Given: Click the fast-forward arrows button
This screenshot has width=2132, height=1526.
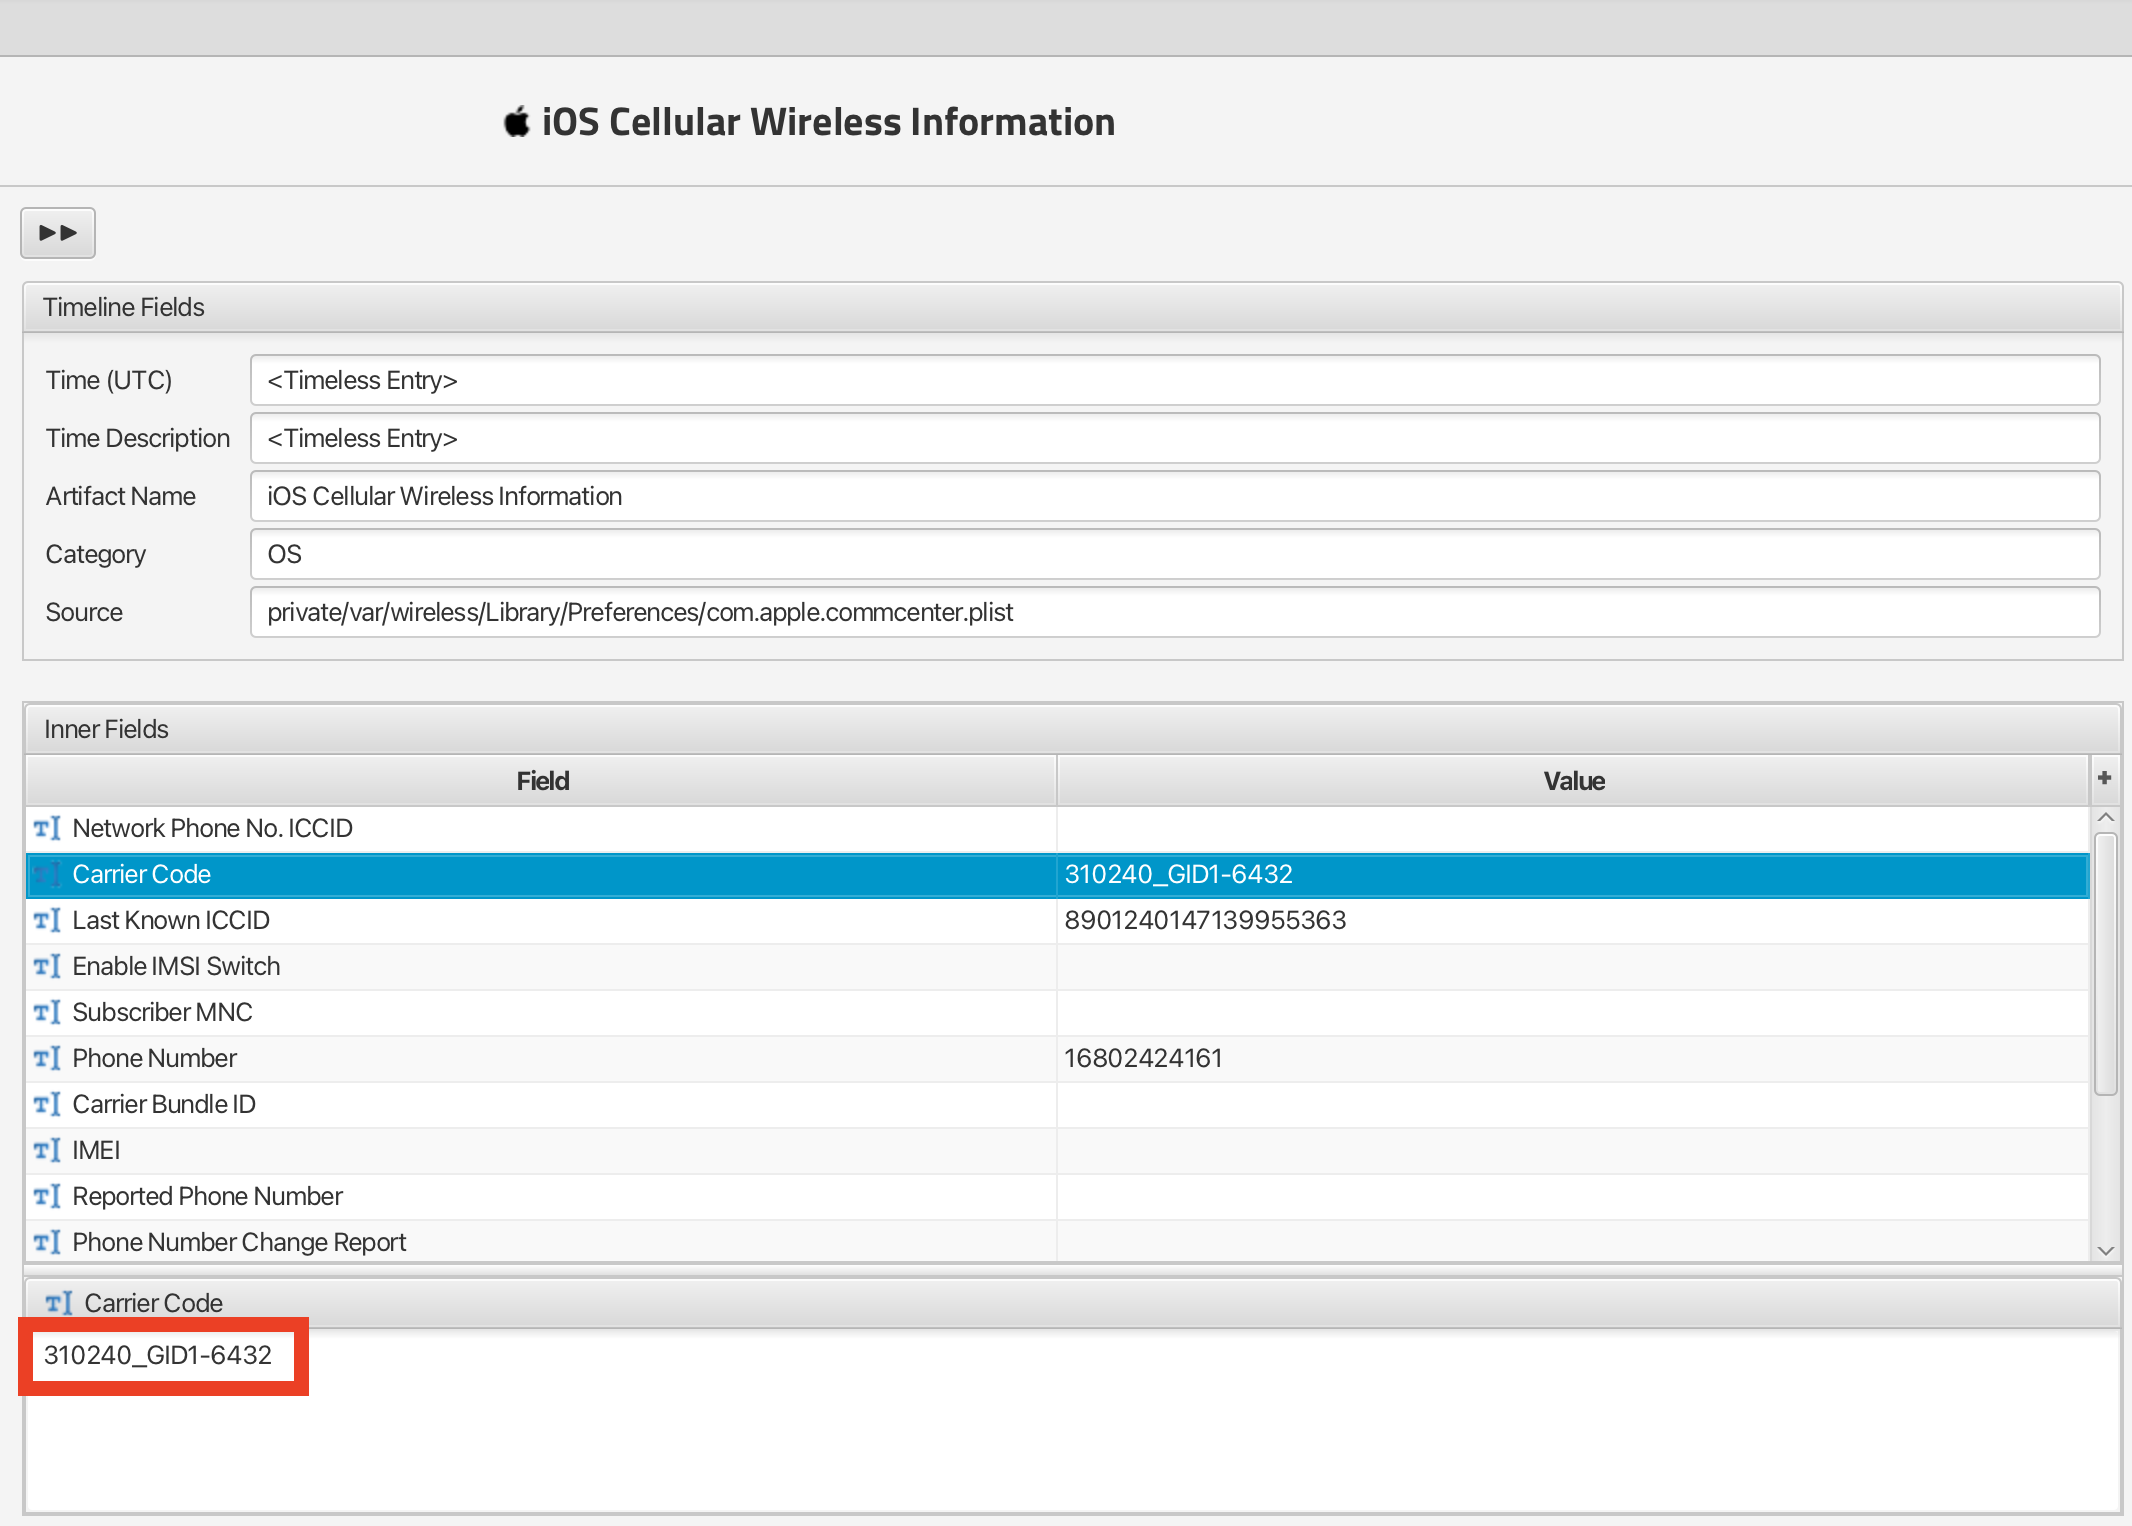Looking at the screenshot, I should point(58,233).
